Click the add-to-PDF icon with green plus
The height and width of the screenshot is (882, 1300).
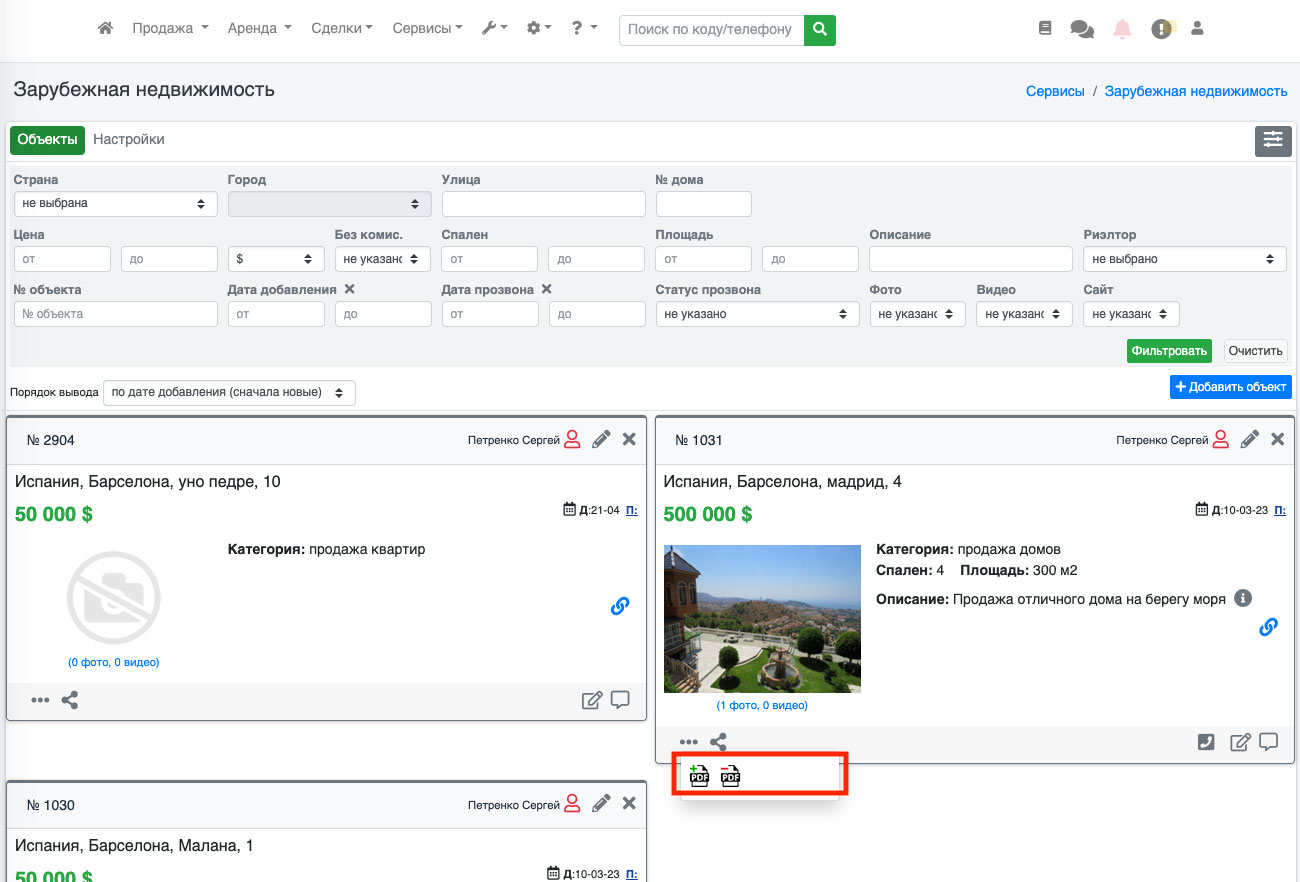point(699,775)
